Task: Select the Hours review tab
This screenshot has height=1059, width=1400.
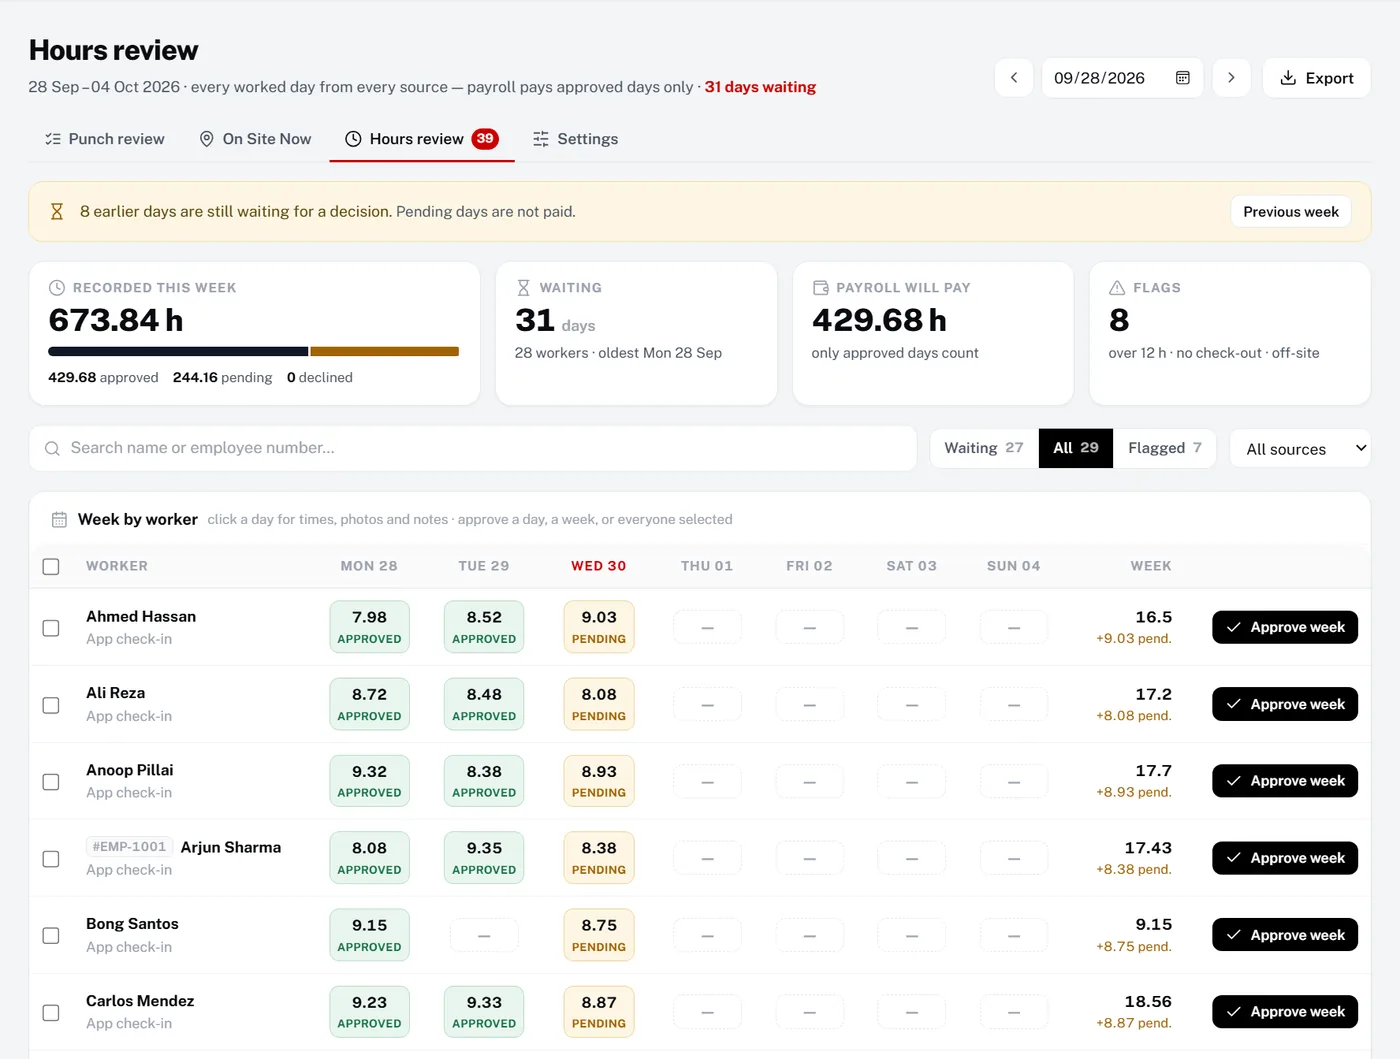Action: point(422,139)
